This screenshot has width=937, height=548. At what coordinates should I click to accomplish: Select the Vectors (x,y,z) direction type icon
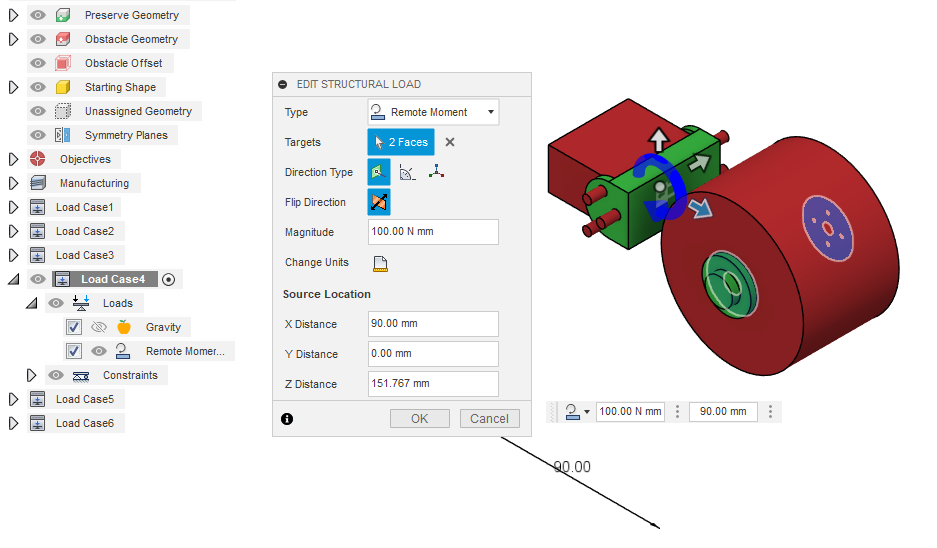436,172
